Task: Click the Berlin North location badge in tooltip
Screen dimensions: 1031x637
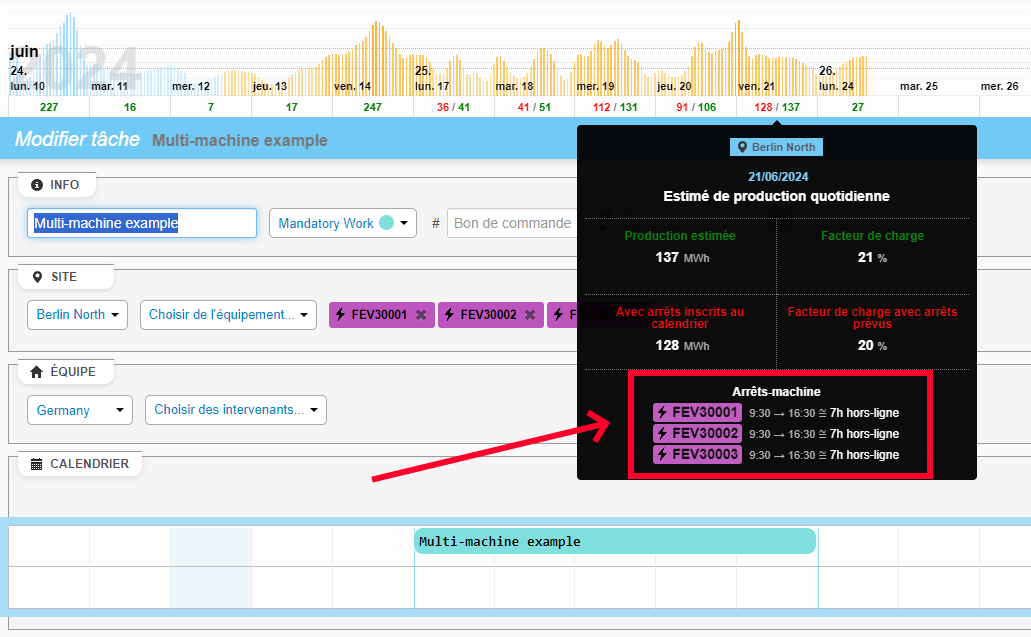Action: pyautogui.click(x=776, y=147)
